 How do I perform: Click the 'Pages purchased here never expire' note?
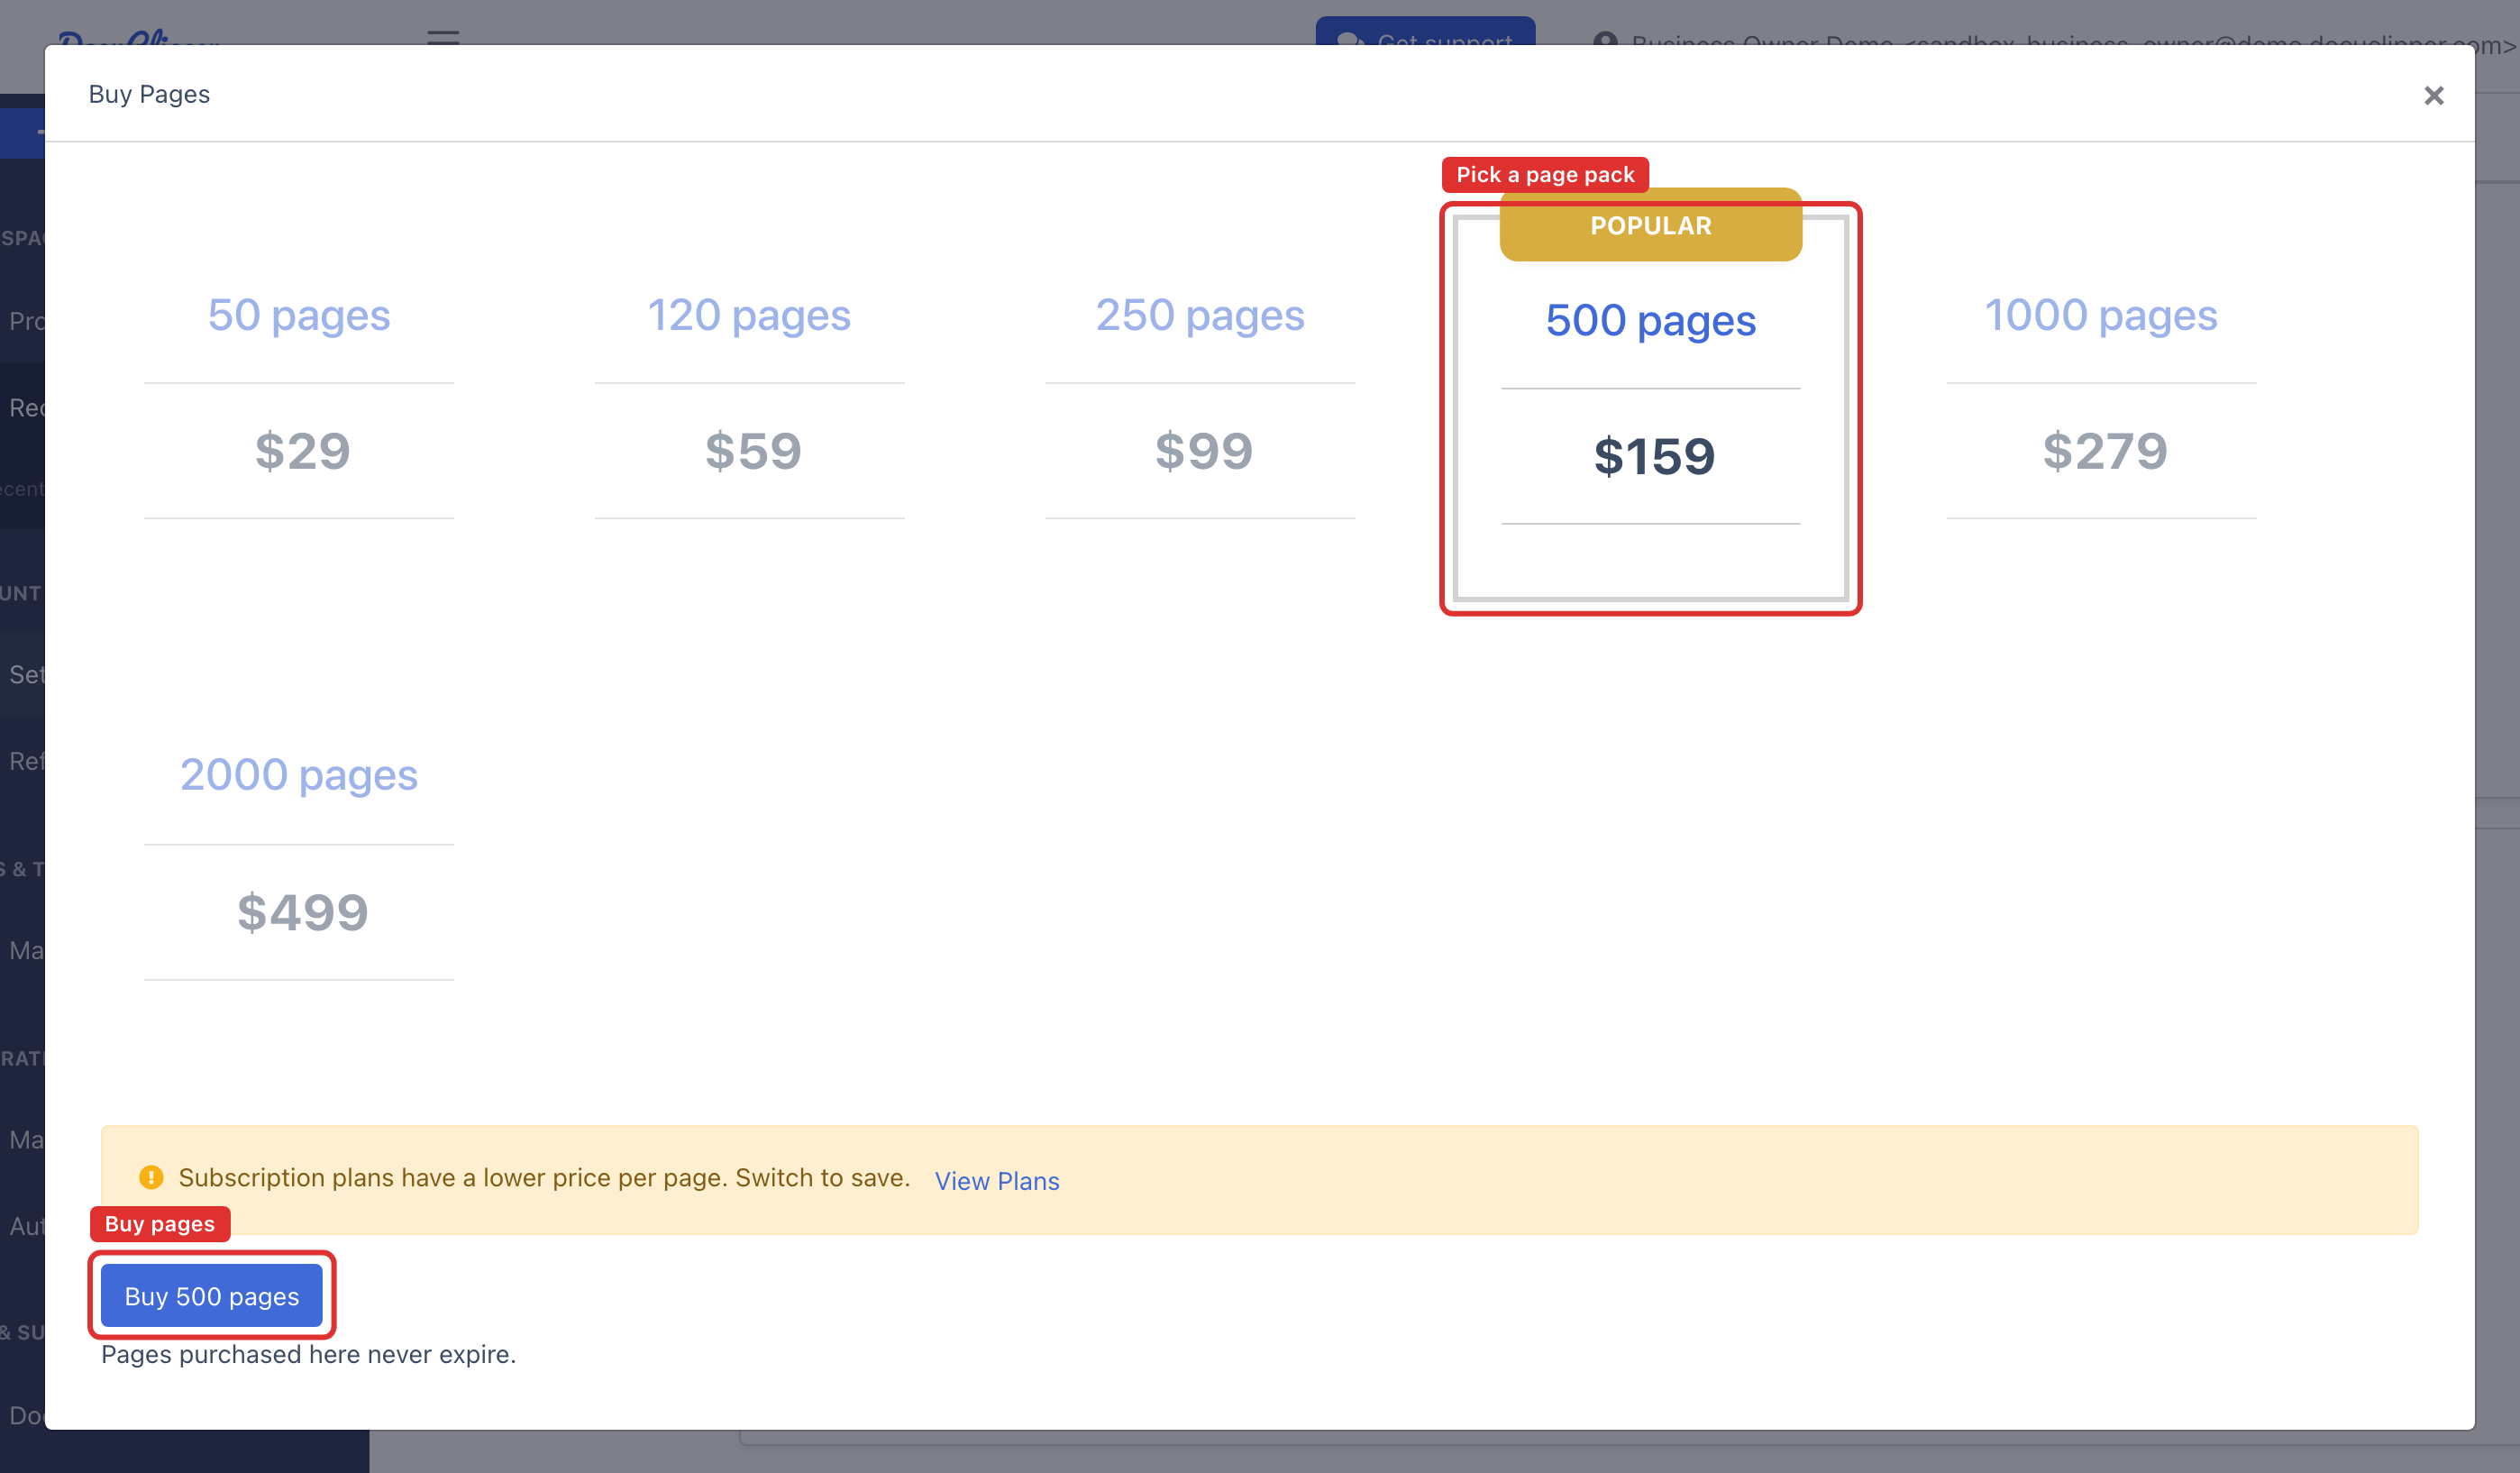pyautogui.click(x=309, y=1355)
